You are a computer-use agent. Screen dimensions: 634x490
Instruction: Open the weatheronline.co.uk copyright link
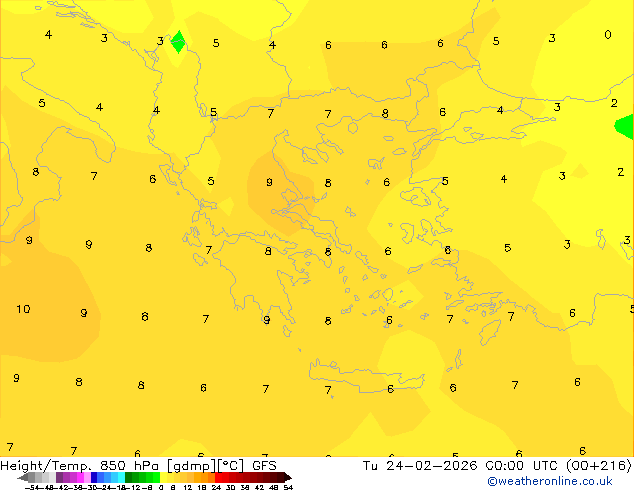(x=550, y=481)
